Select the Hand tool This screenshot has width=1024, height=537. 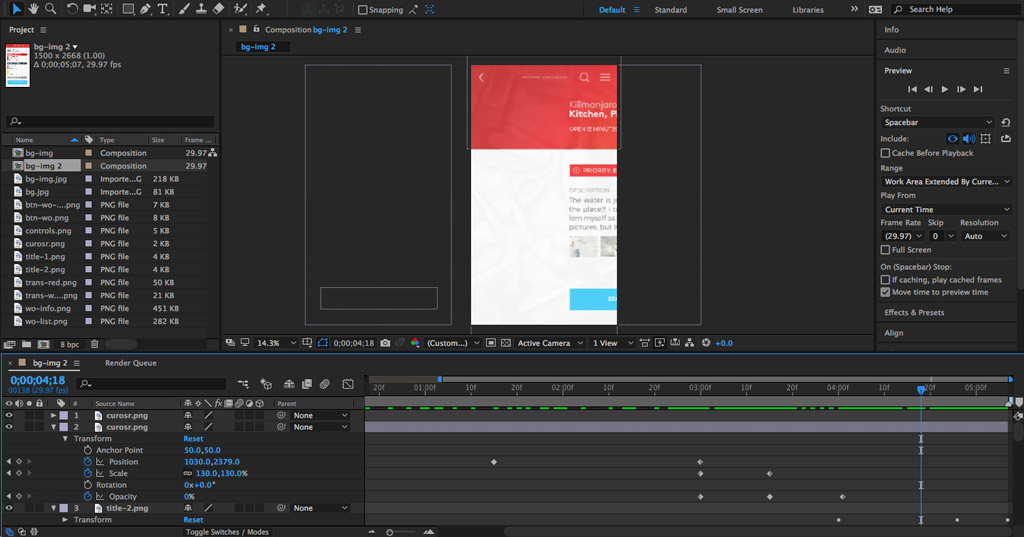pyautogui.click(x=33, y=8)
